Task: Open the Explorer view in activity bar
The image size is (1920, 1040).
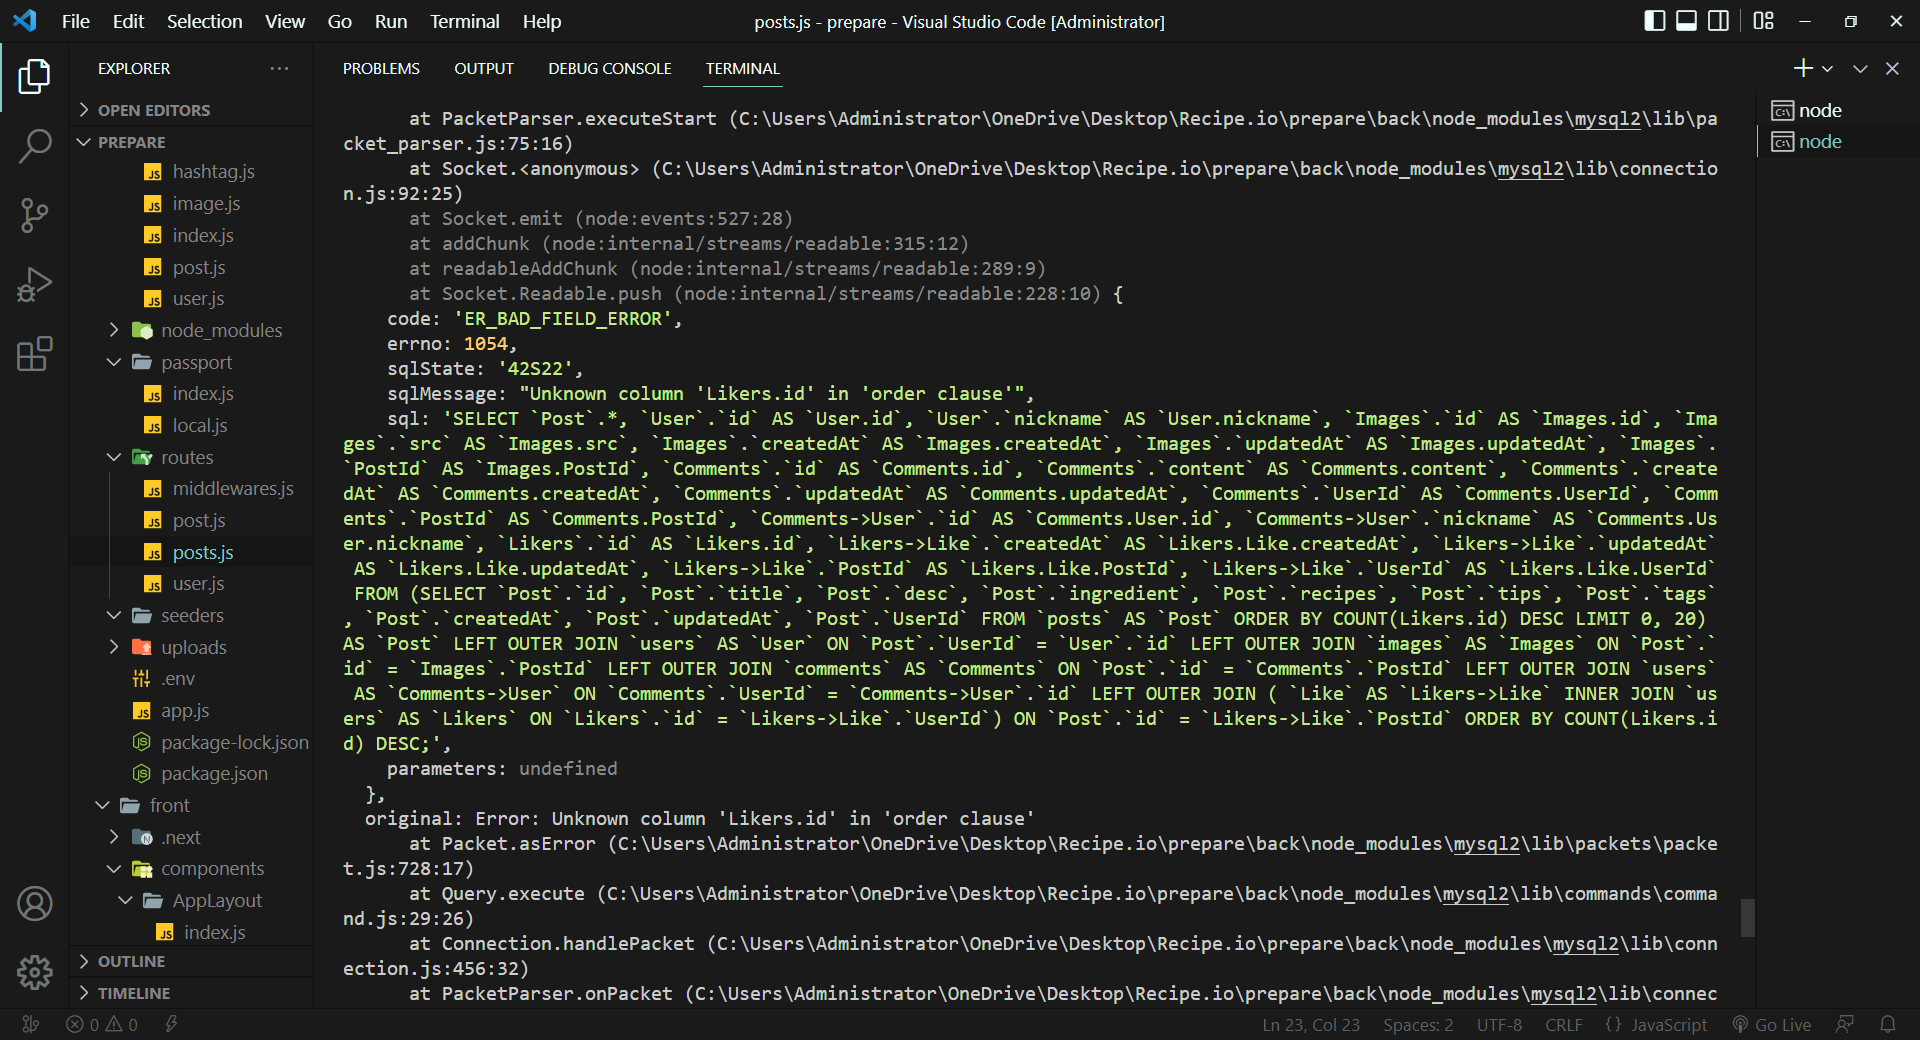Action: coord(34,77)
